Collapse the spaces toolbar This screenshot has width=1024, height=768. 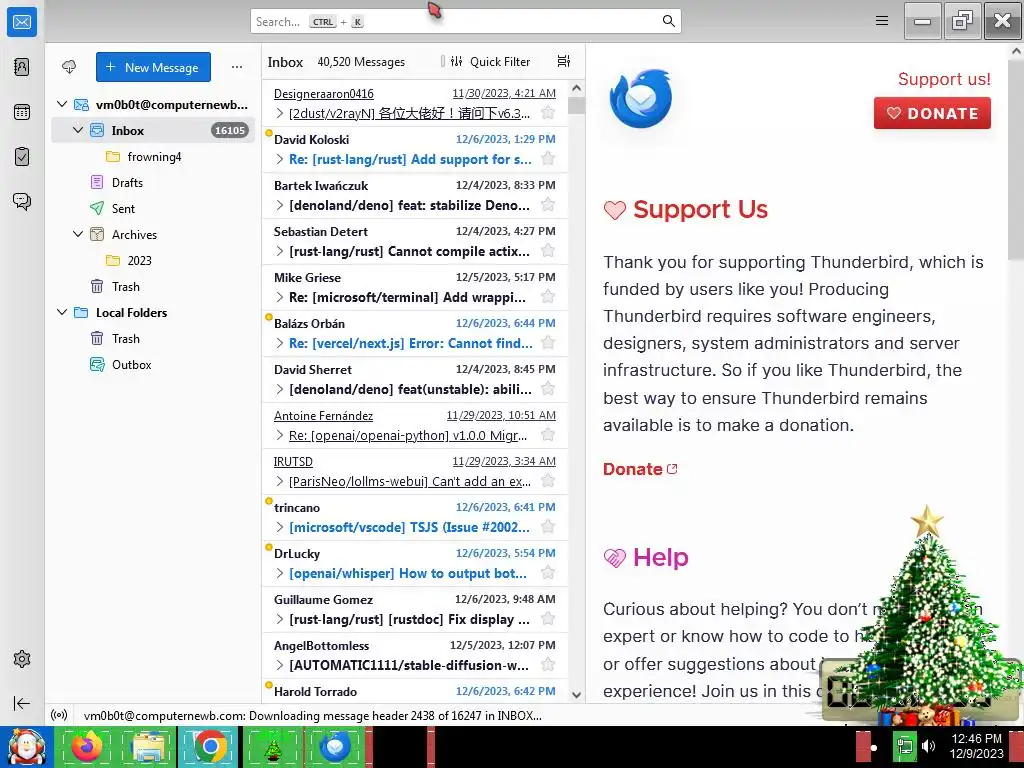[22, 703]
